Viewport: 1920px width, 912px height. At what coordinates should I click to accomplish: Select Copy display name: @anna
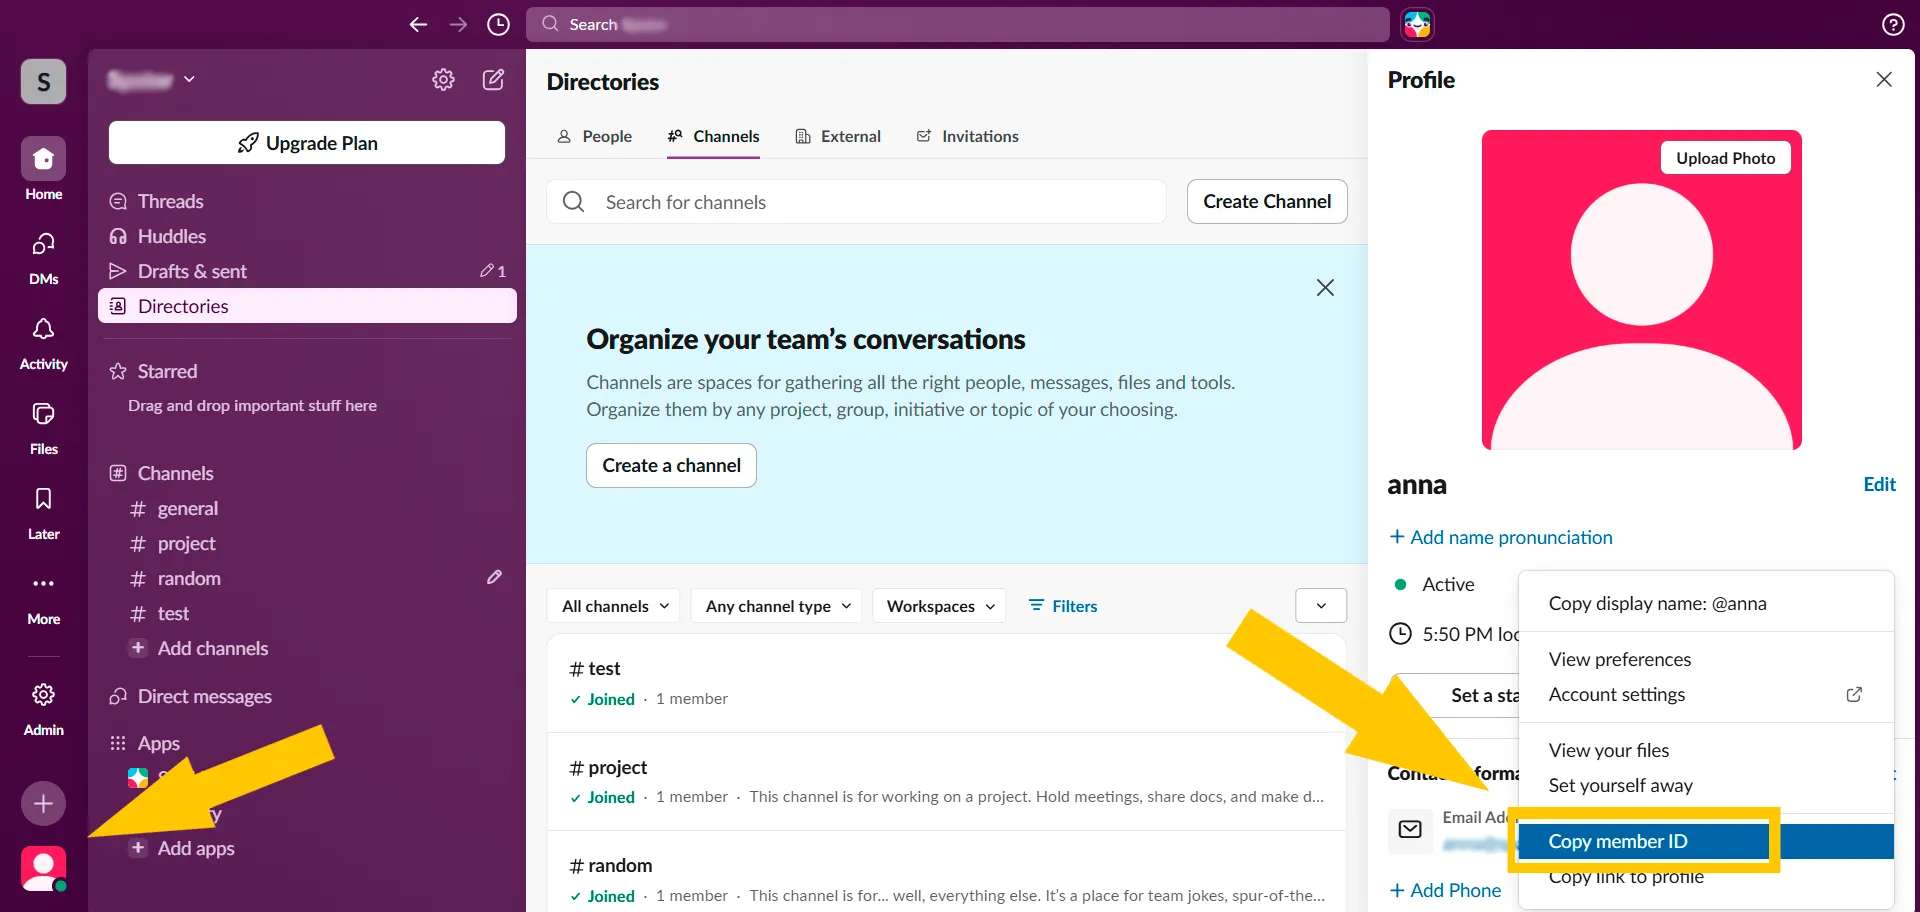[x=1706, y=603]
